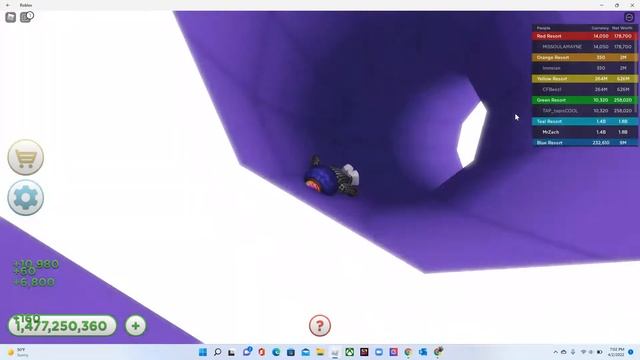640x360 pixels.
Task: Open the Mail app in taskbar
Action: click(306, 352)
